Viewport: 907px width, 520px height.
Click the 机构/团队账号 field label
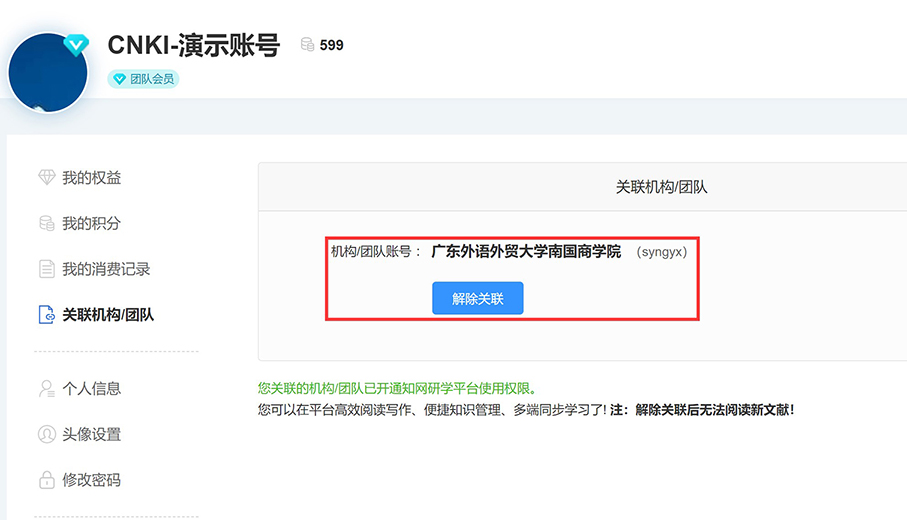click(x=376, y=252)
